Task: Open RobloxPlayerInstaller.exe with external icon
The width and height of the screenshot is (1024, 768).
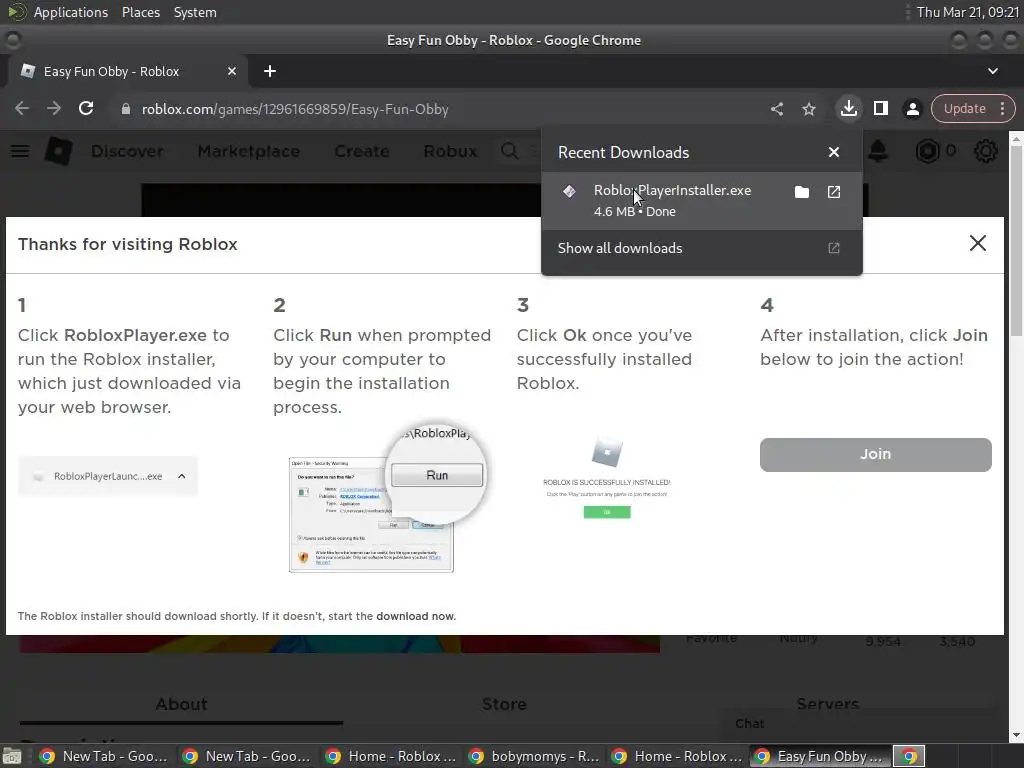Action: 834,192
